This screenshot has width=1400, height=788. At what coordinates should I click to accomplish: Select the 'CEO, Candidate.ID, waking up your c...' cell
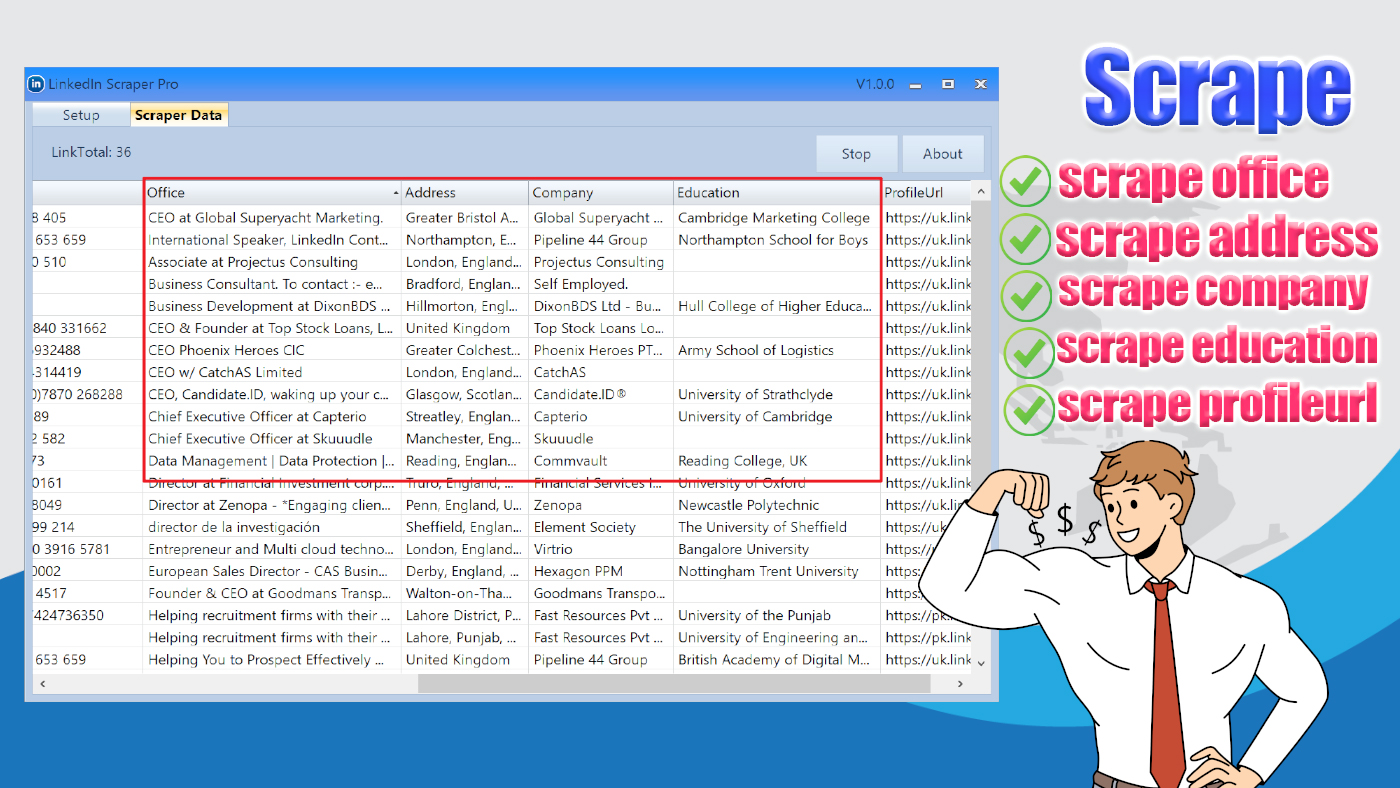[272, 394]
